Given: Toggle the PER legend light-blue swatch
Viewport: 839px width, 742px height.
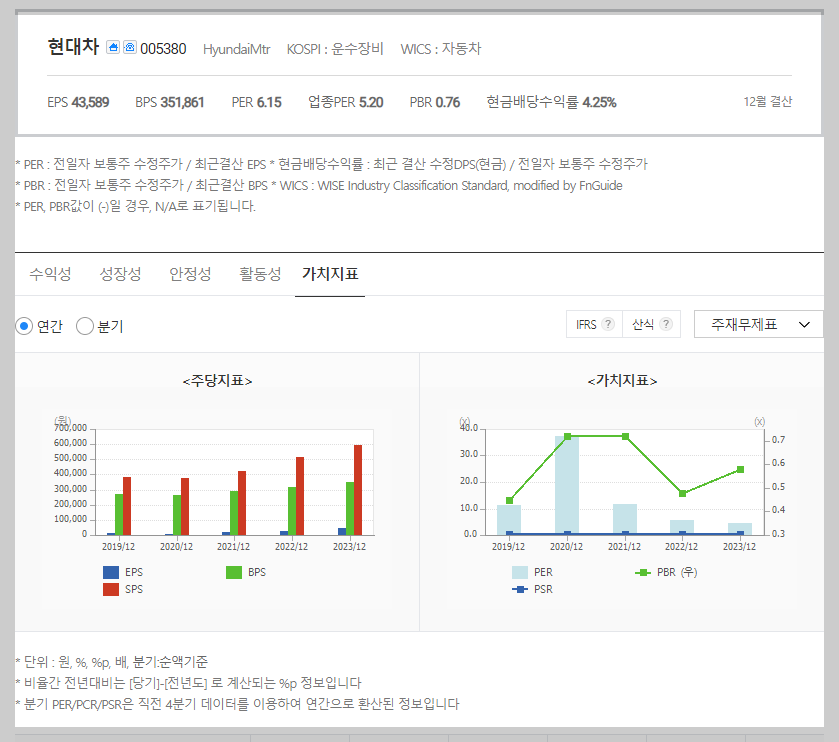Looking at the screenshot, I should (x=520, y=572).
